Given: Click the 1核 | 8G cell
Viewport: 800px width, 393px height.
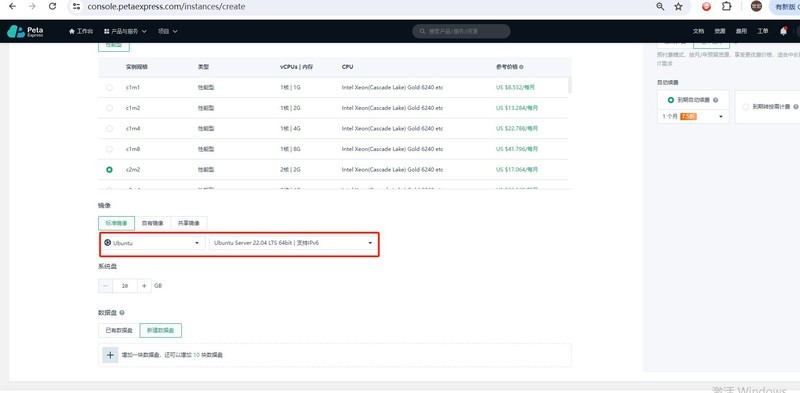Looking at the screenshot, I should (x=289, y=149).
